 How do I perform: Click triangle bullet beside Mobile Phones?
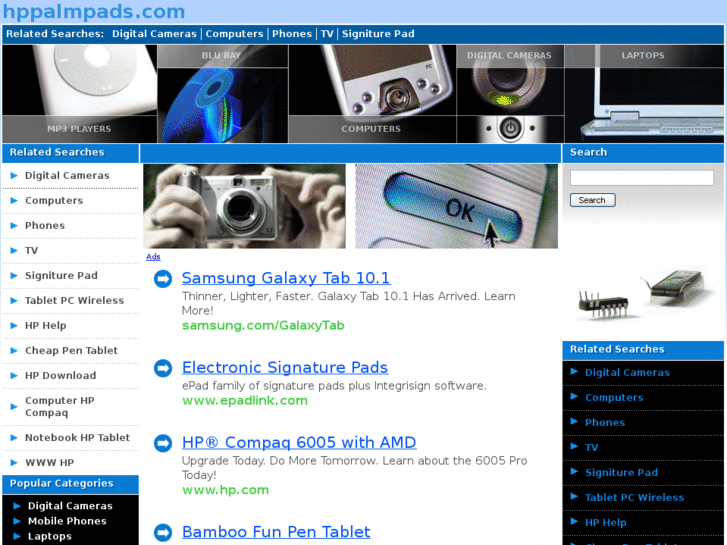pos(17,521)
